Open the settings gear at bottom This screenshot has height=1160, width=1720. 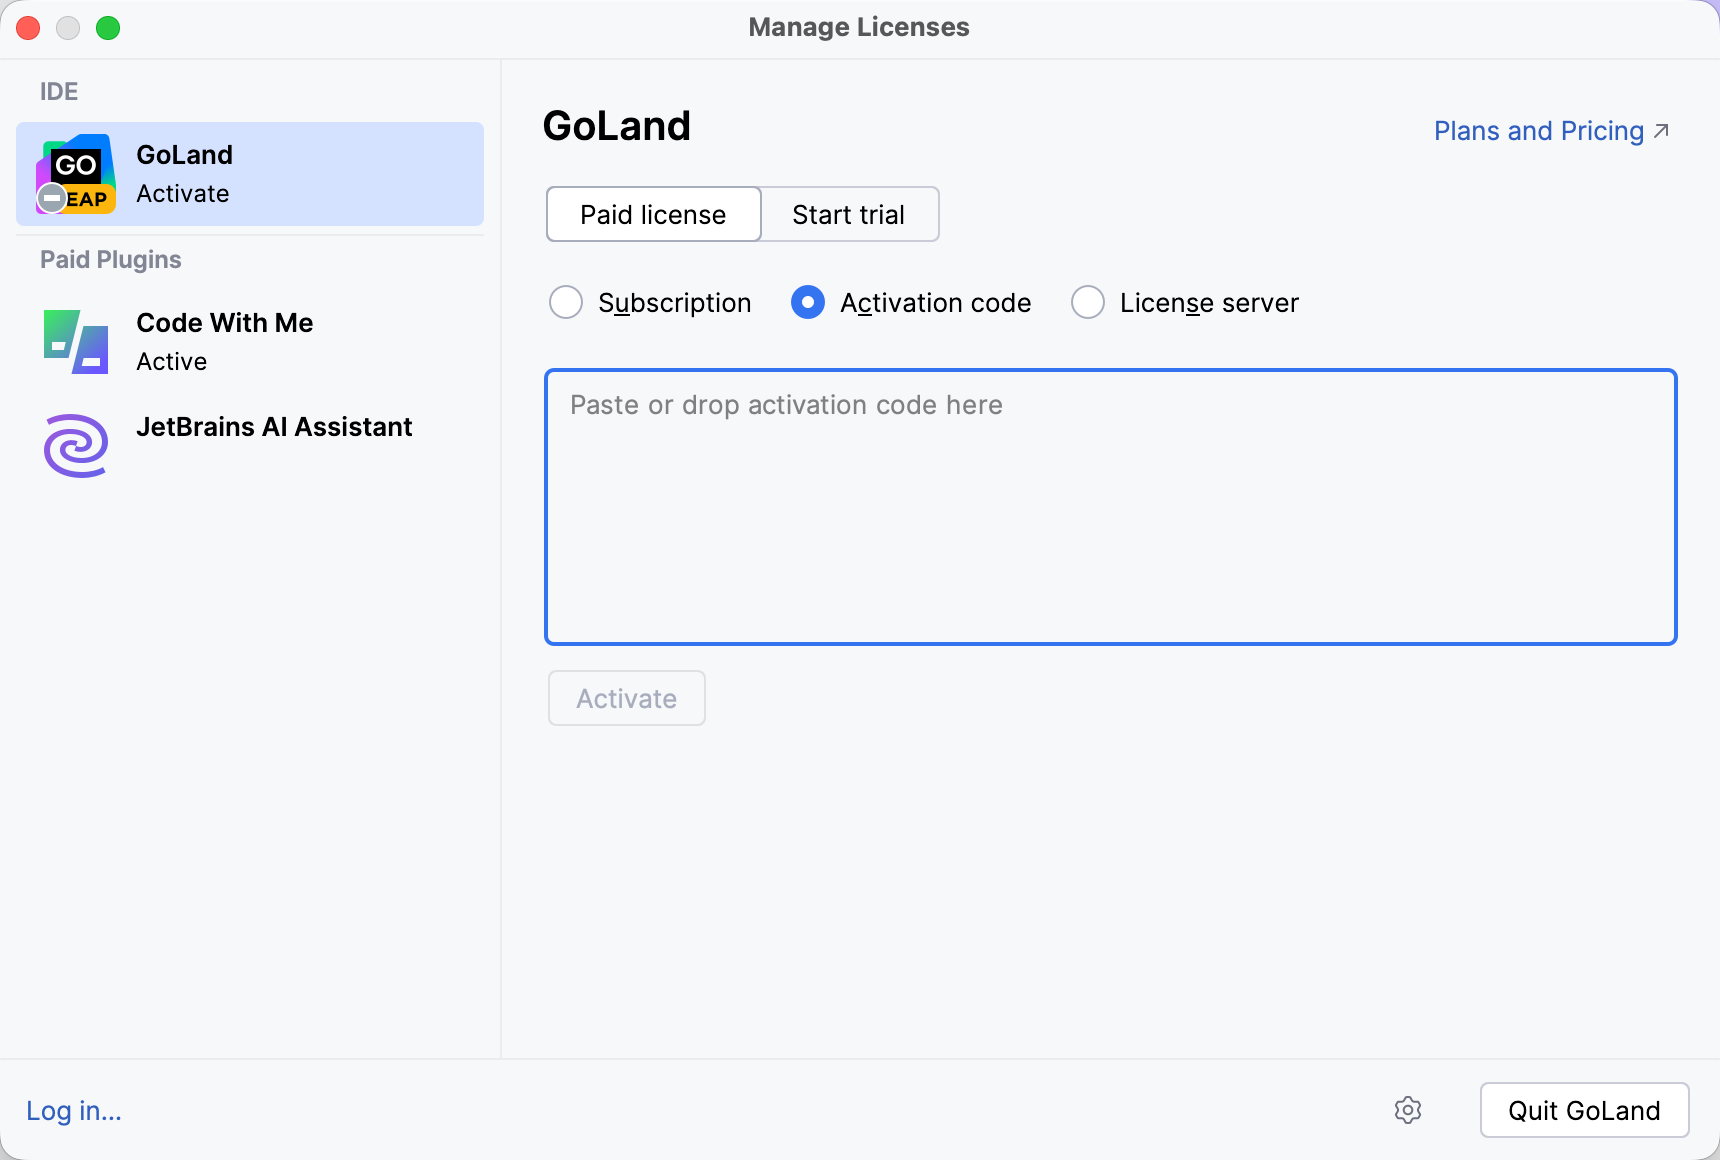click(1408, 1110)
